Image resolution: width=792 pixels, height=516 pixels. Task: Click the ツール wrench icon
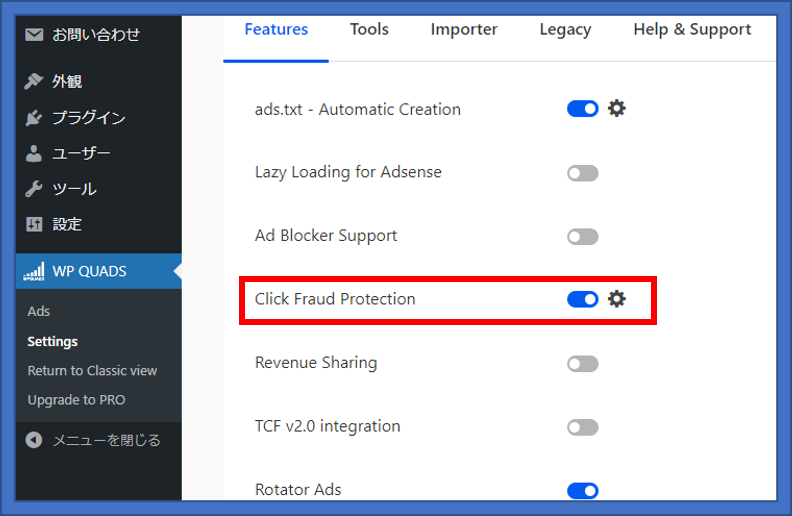point(34,189)
